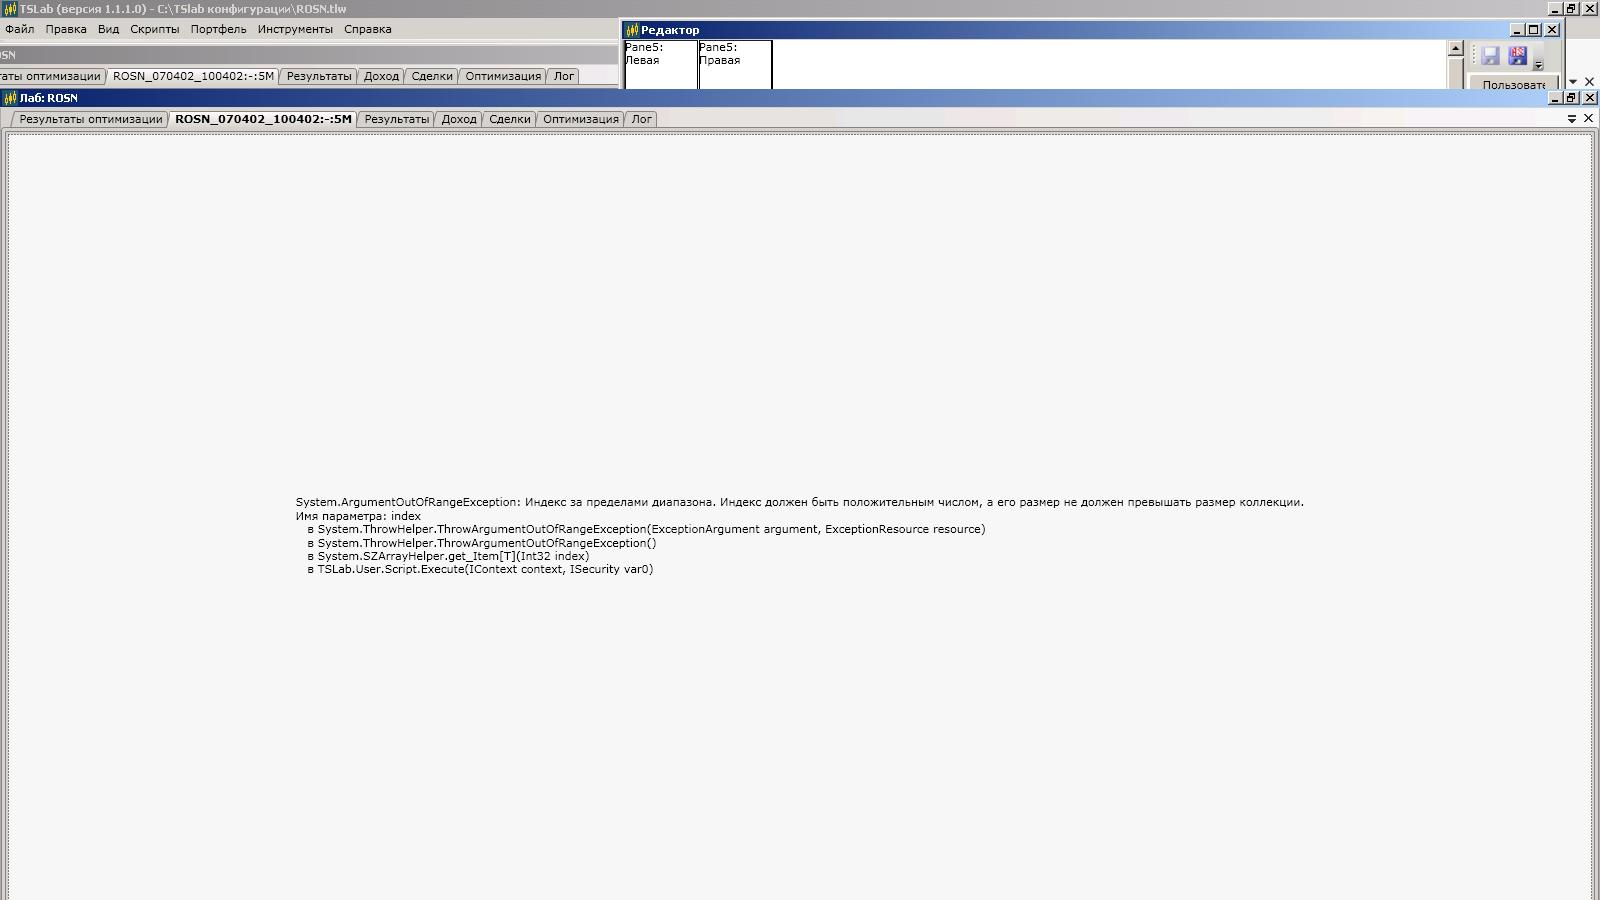Open the Инструменты menu
Viewport: 1600px width, 900px height.
click(x=295, y=29)
